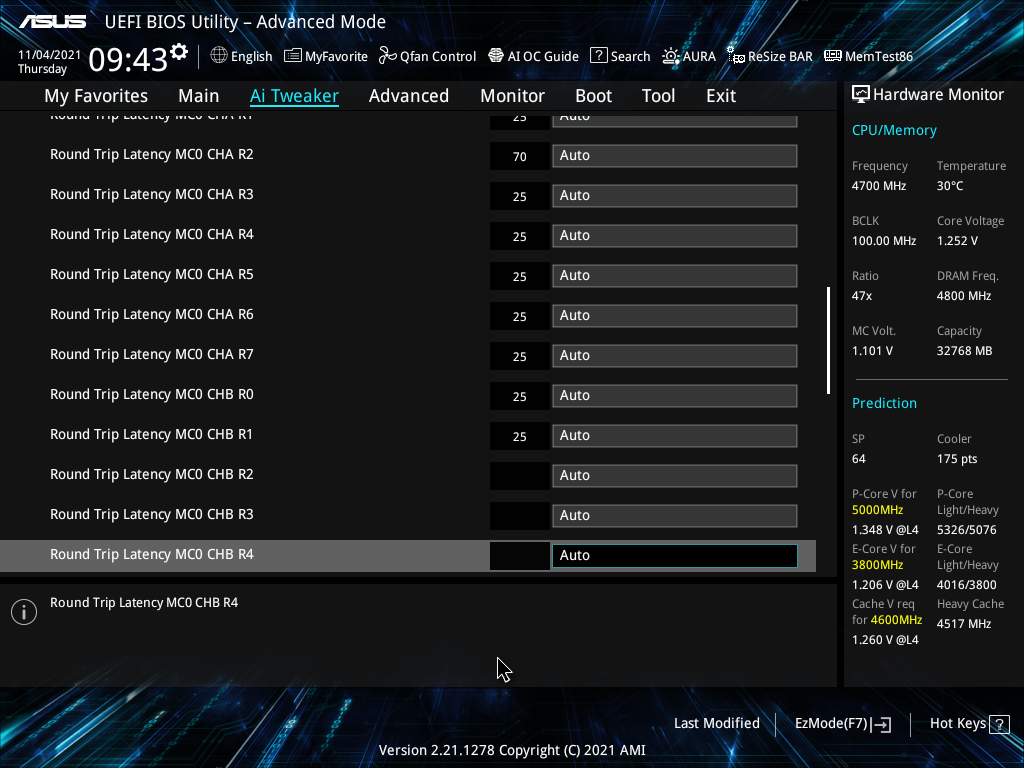Open the Monitor tab
This screenshot has width=1024, height=768.
(x=513, y=95)
